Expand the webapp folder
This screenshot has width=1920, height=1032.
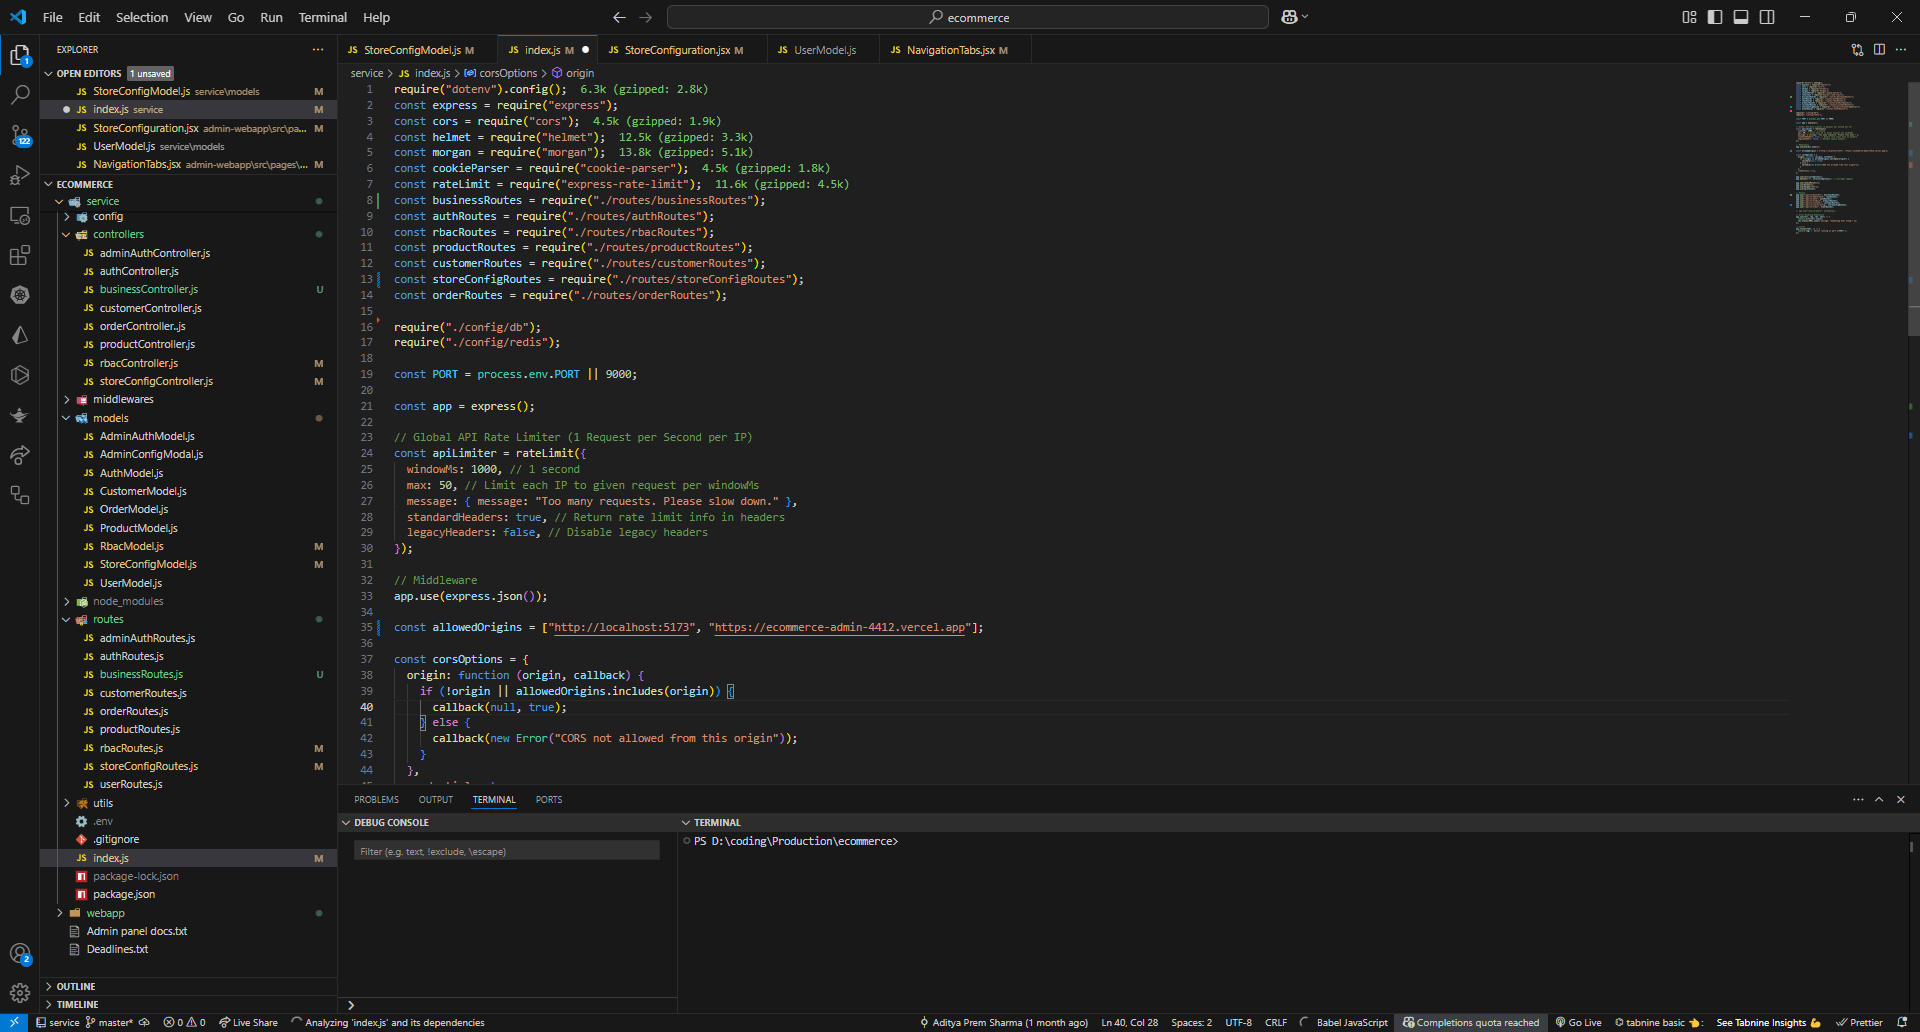(x=105, y=913)
